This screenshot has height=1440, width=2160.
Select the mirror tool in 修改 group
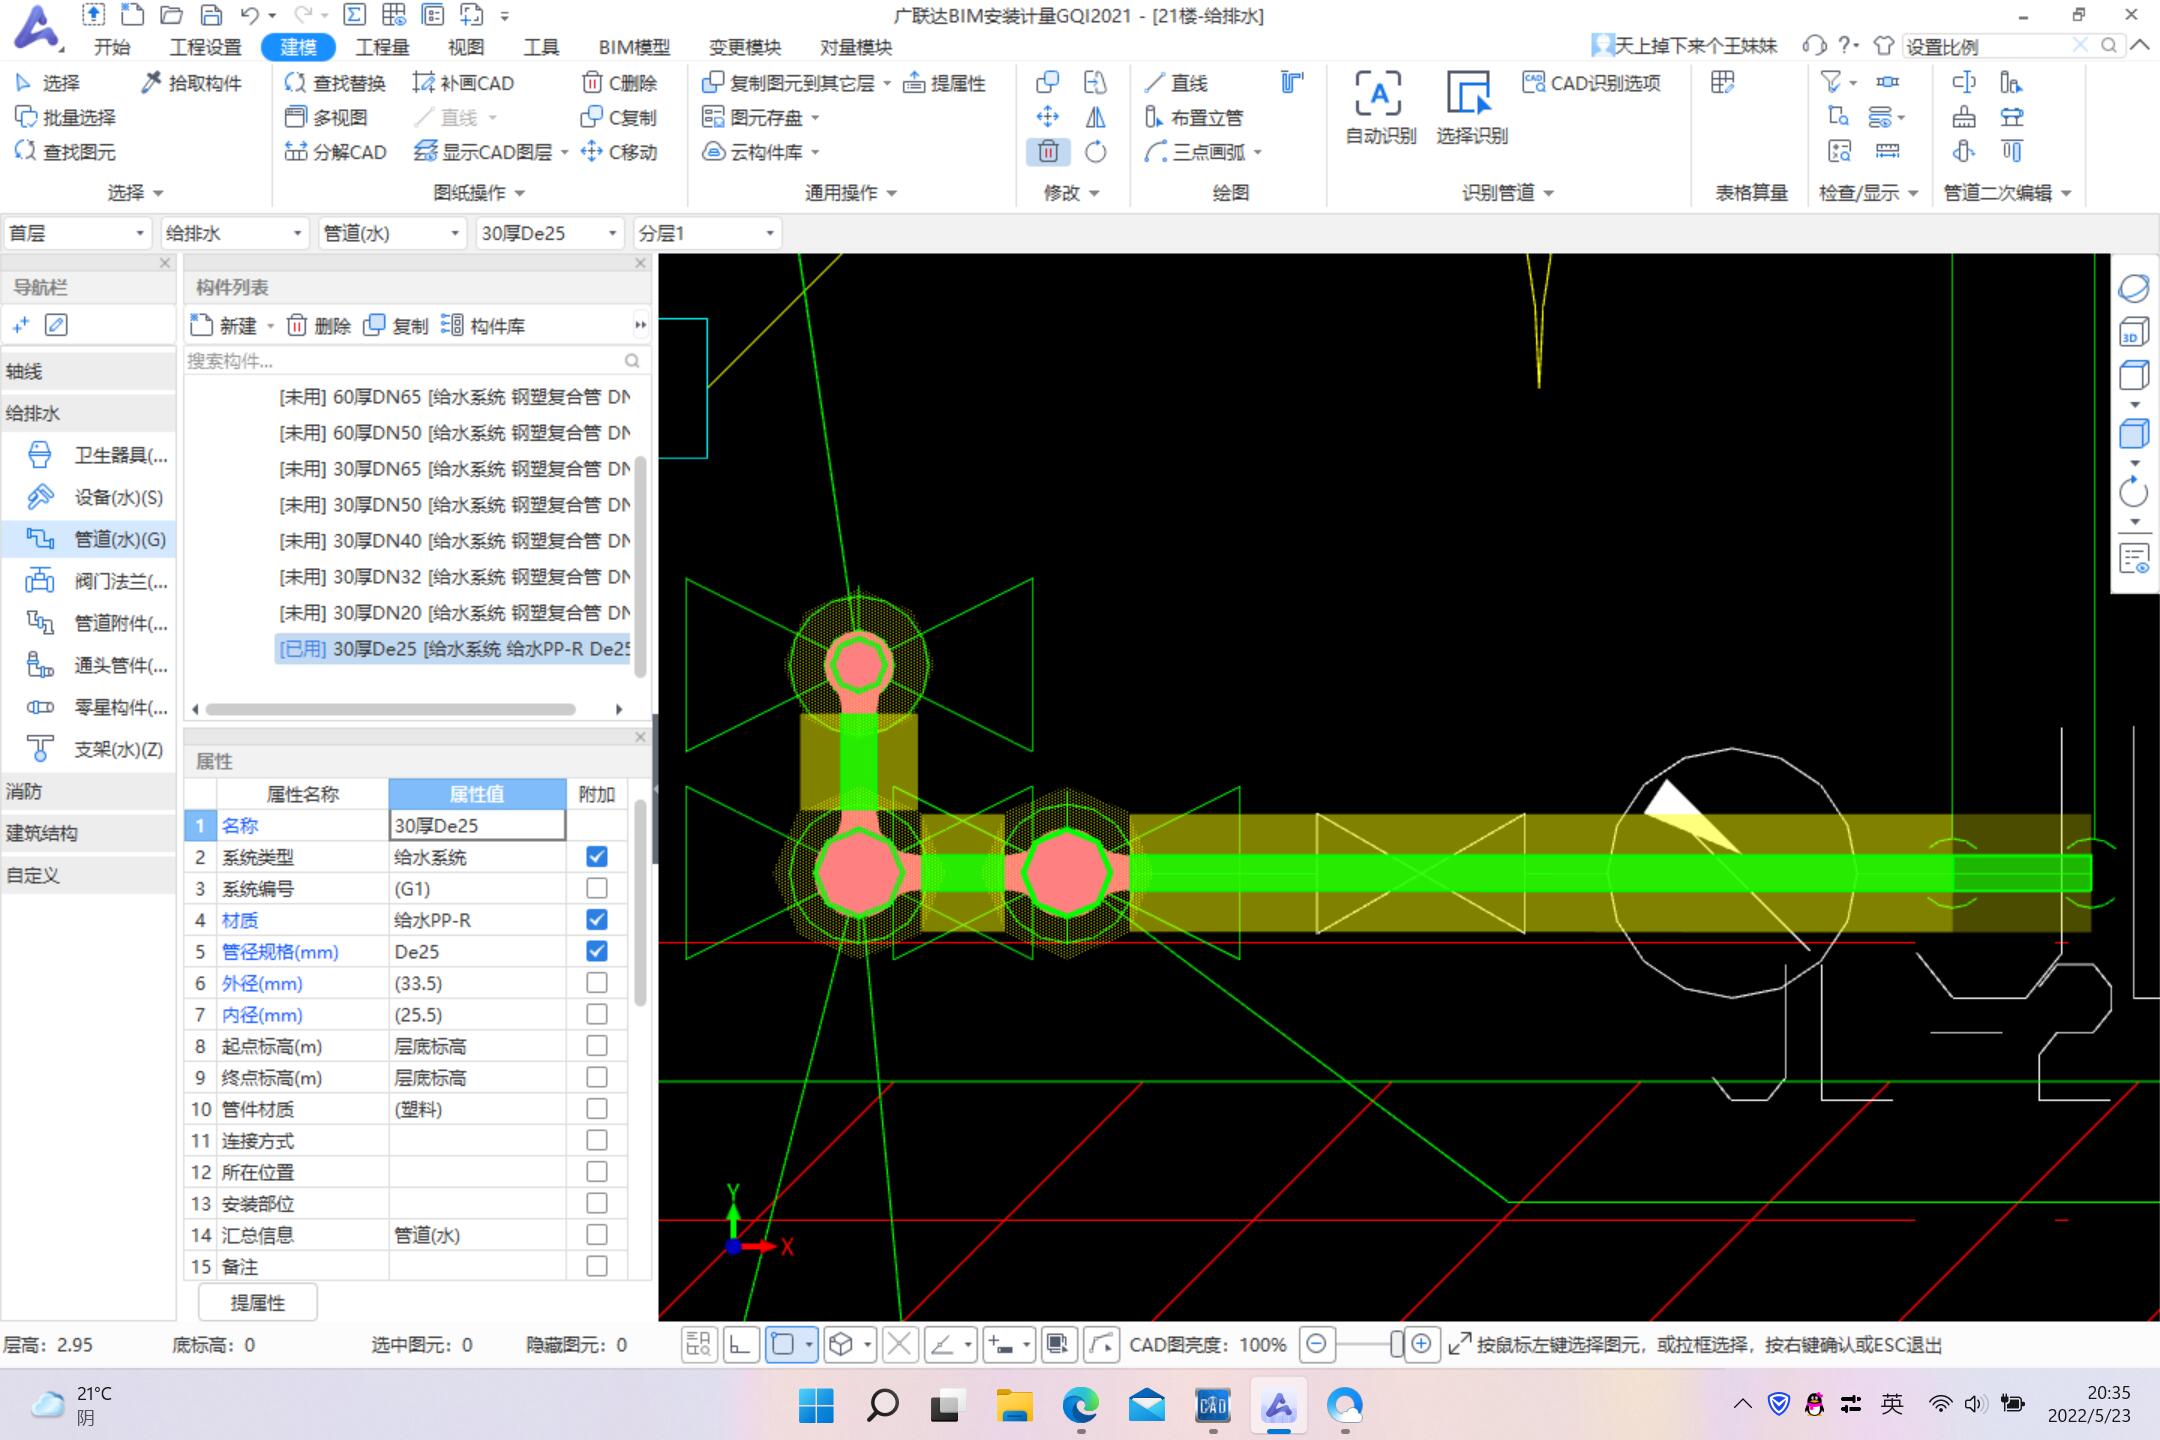click(1096, 117)
